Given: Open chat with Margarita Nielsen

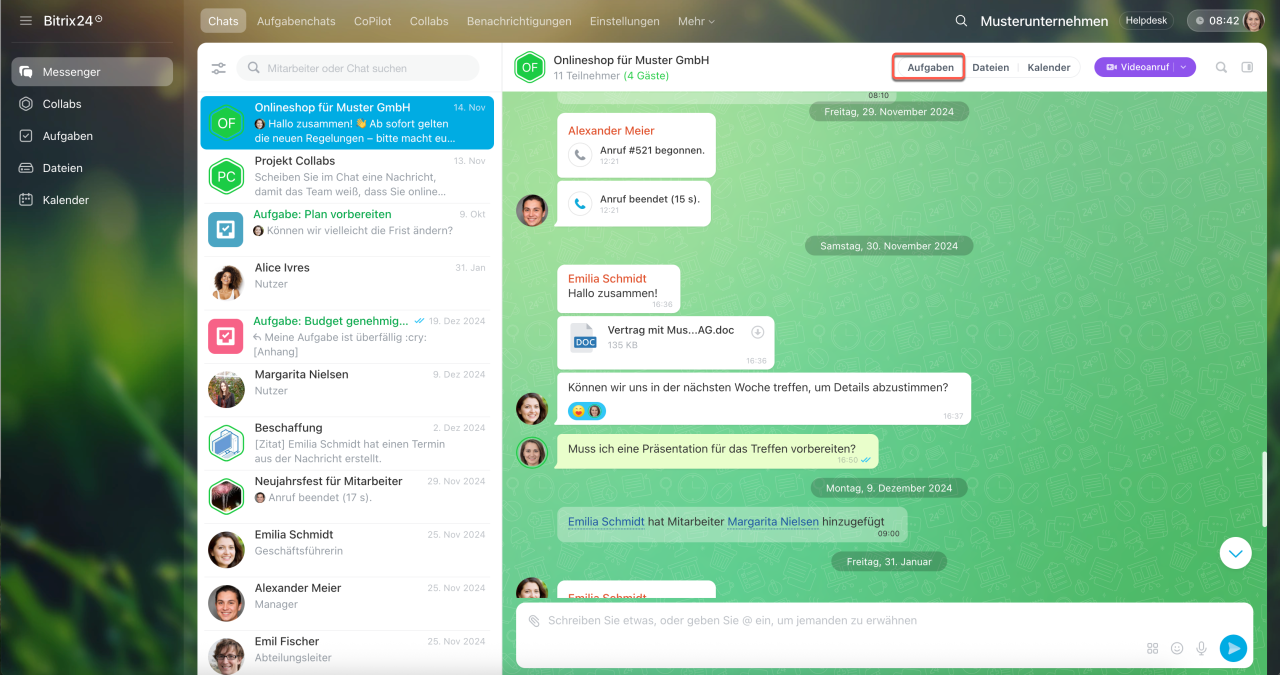Looking at the screenshot, I should (x=347, y=390).
